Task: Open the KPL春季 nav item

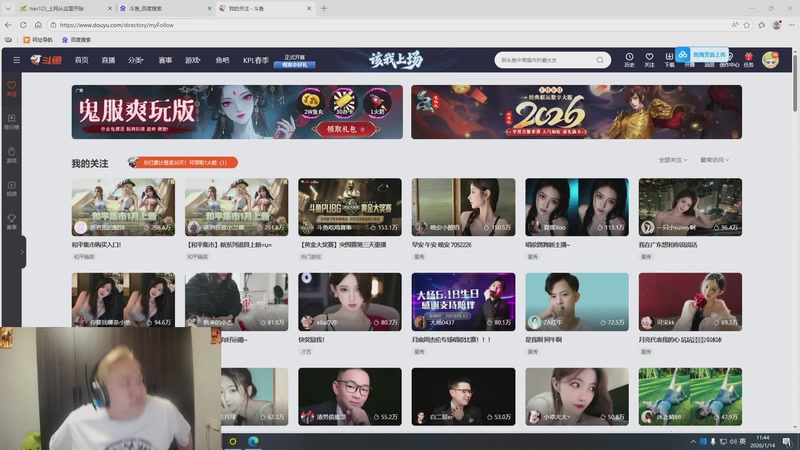Action: pyautogui.click(x=256, y=60)
